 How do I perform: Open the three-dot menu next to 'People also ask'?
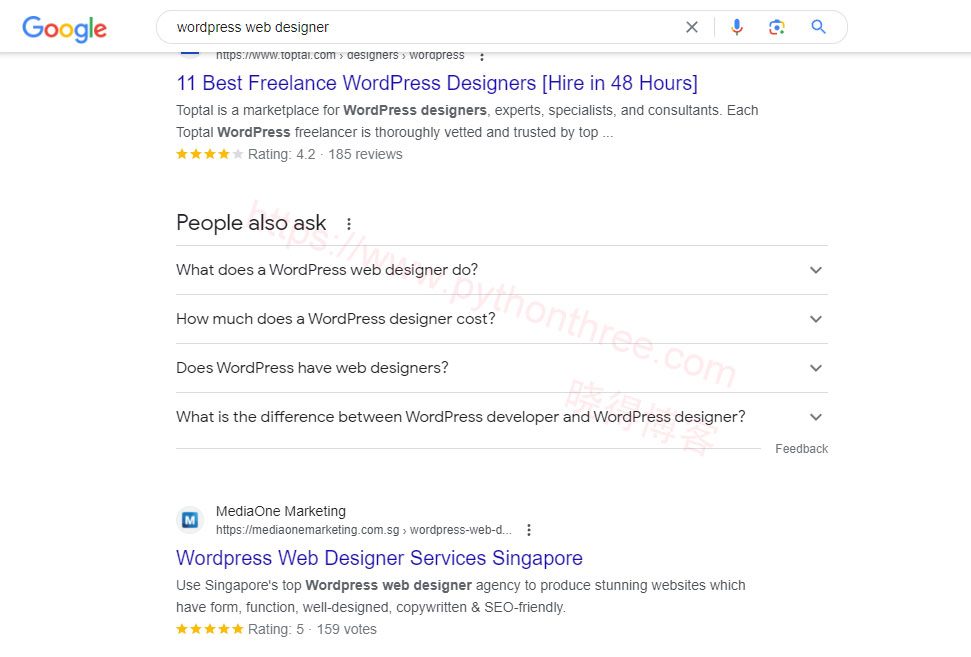pos(349,224)
